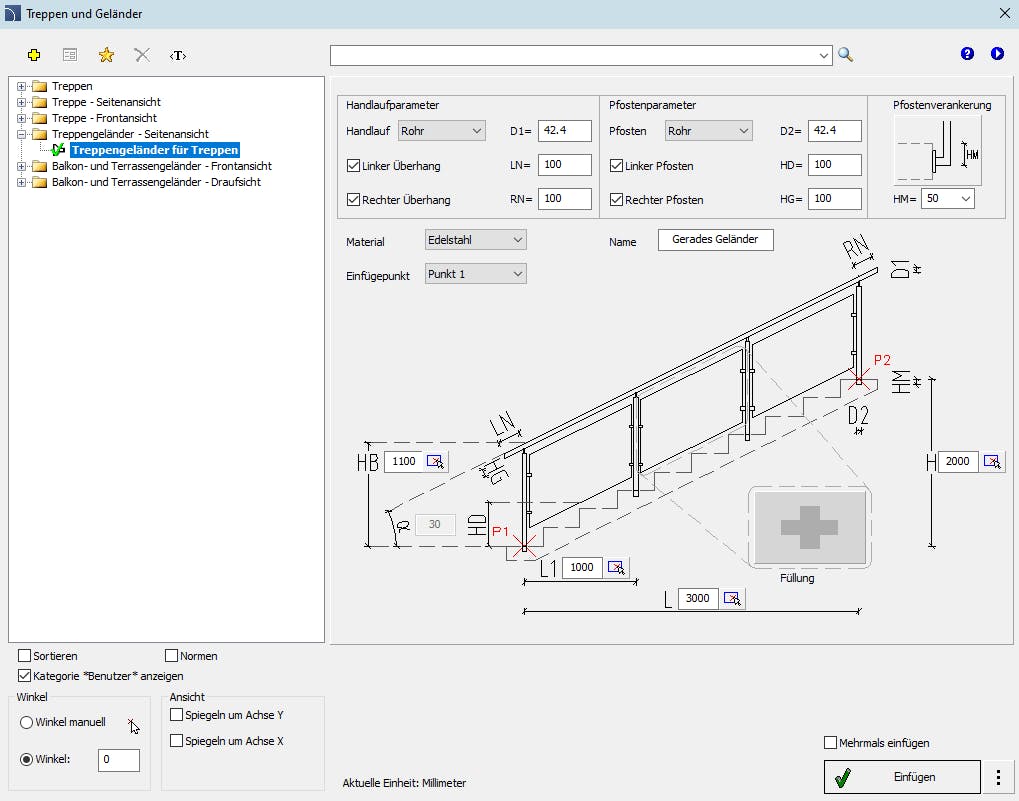1019x801 pixels.
Task: Click the favorites star icon
Action: coord(106,55)
